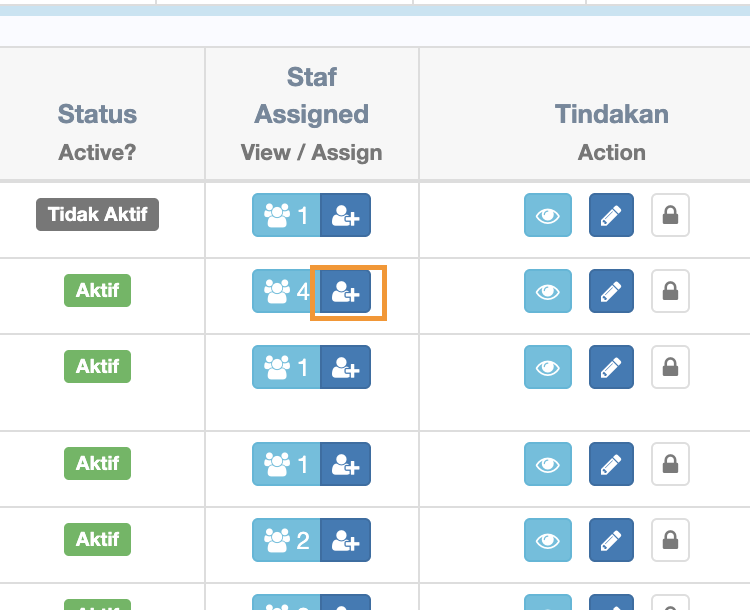
Task: Click the Aktif badge beside 4 staff
Action: (x=98, y=291)
